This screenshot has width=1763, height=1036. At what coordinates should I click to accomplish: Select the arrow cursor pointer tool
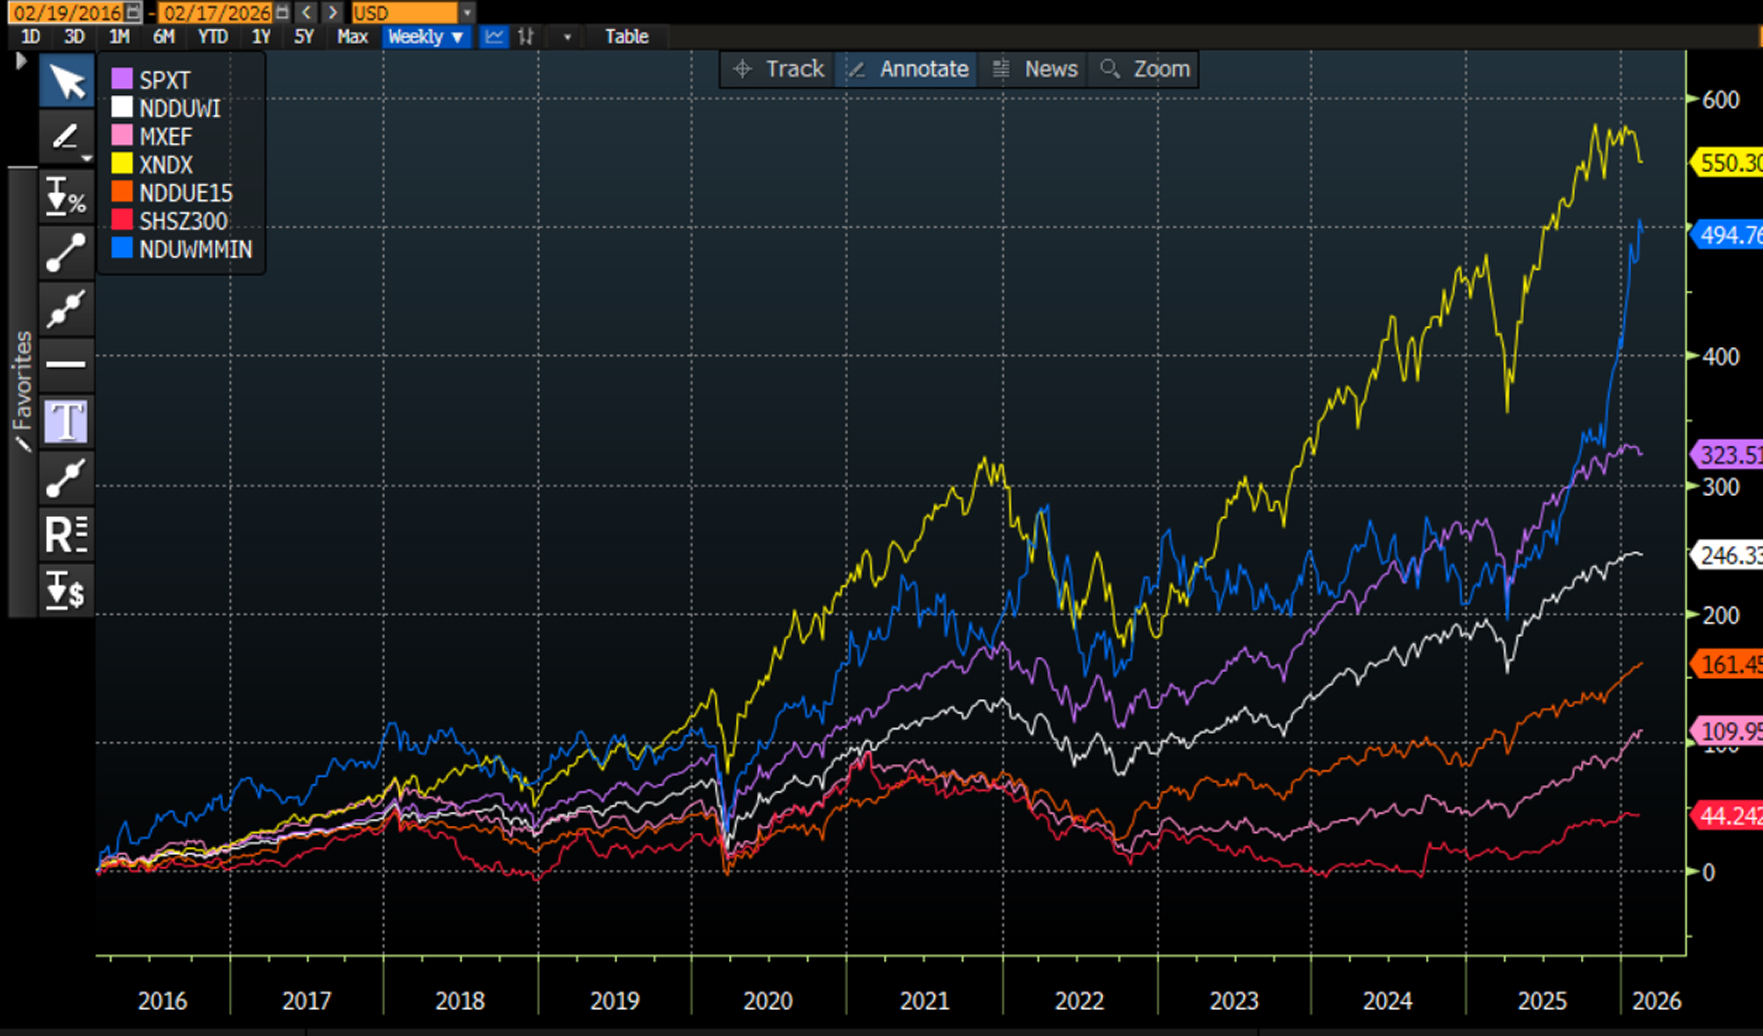[x=67, y=81]
